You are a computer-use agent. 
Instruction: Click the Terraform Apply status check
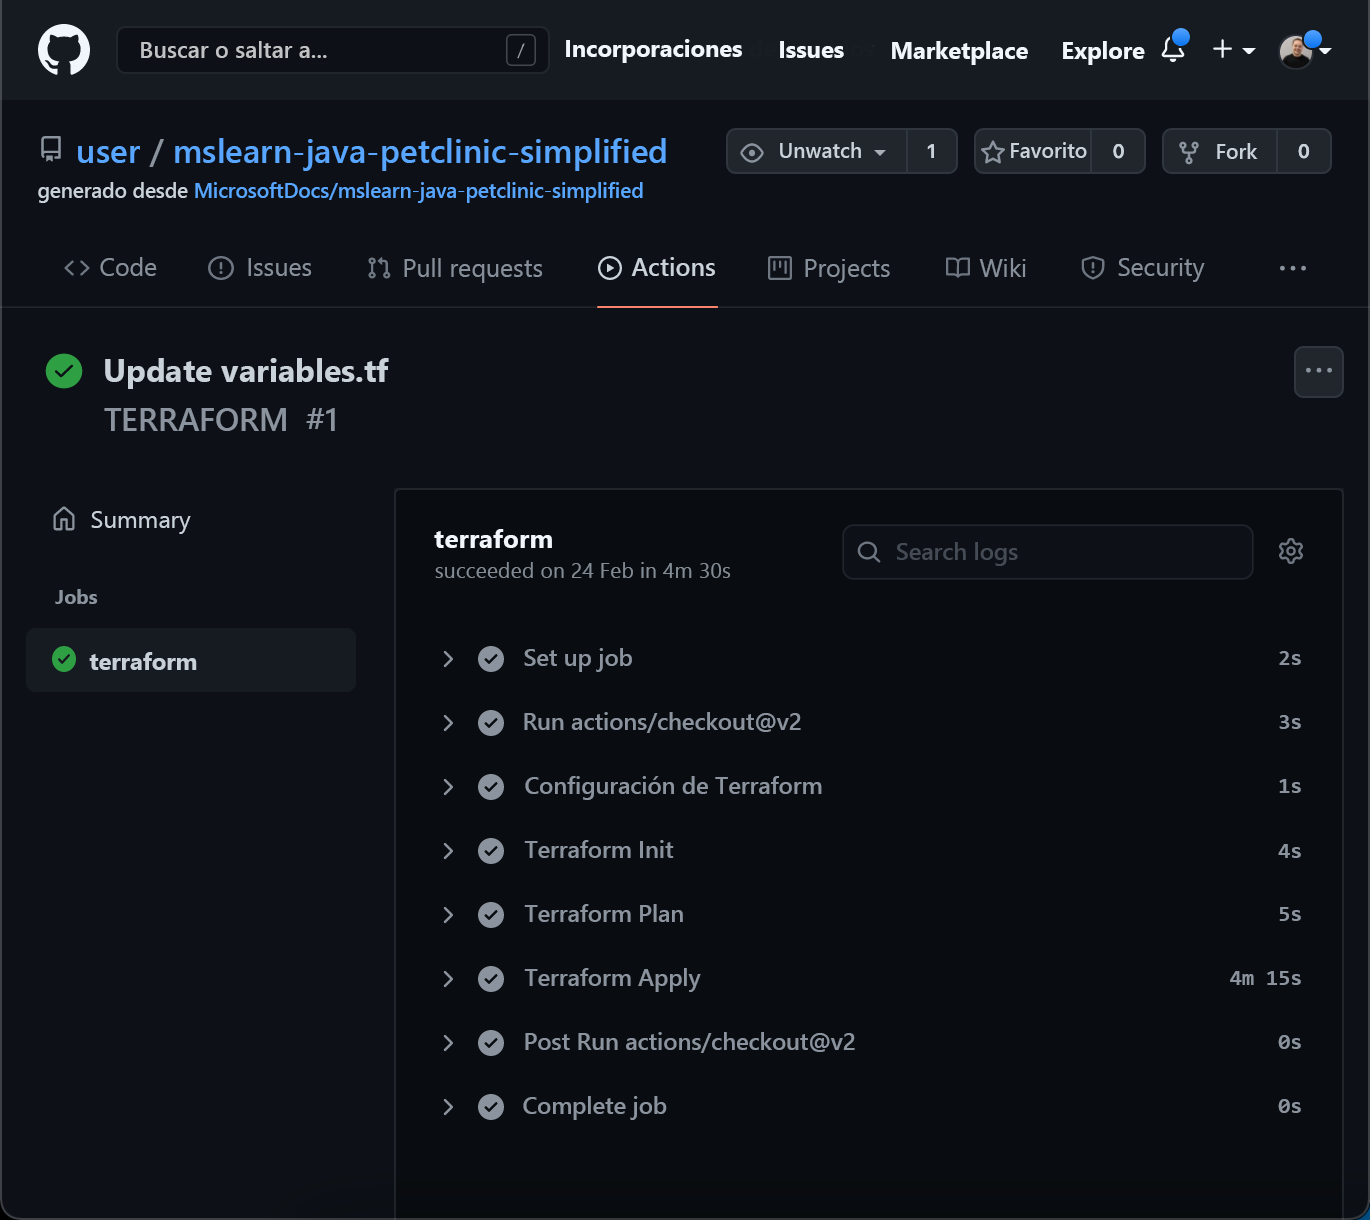coord(491,979)
